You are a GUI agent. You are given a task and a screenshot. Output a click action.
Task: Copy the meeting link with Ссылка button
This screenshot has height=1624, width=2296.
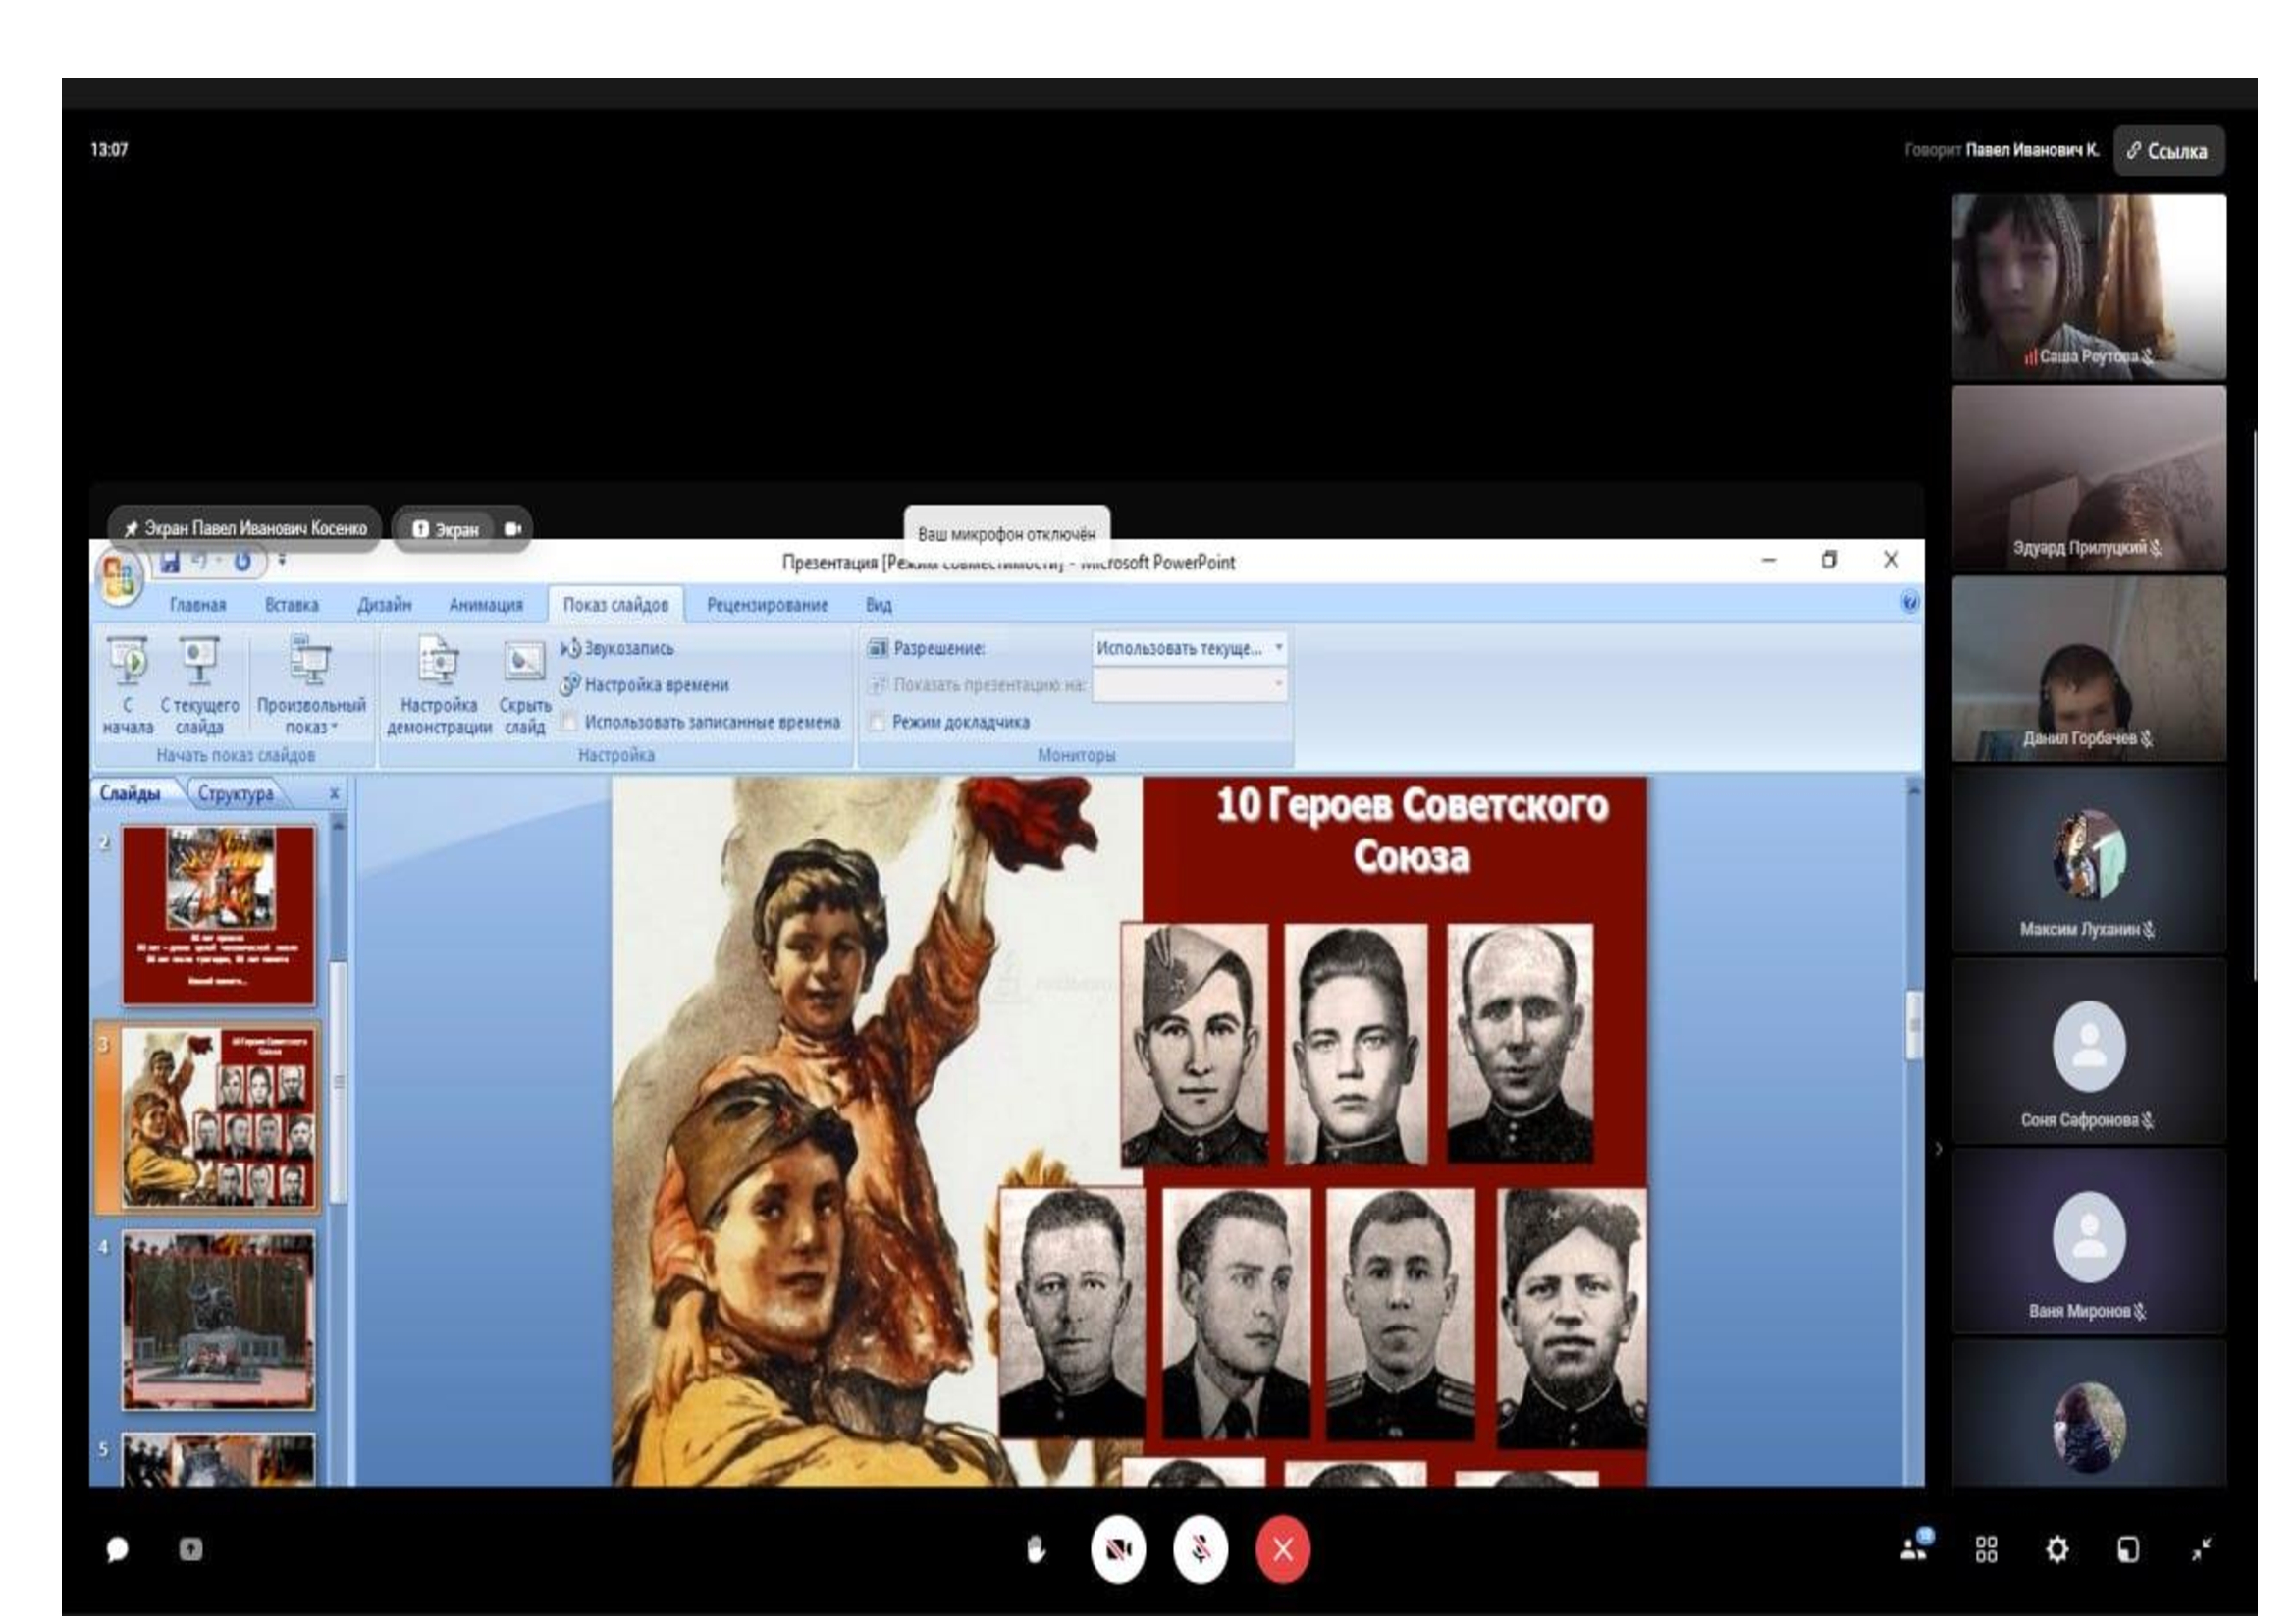coord(2169,151)
